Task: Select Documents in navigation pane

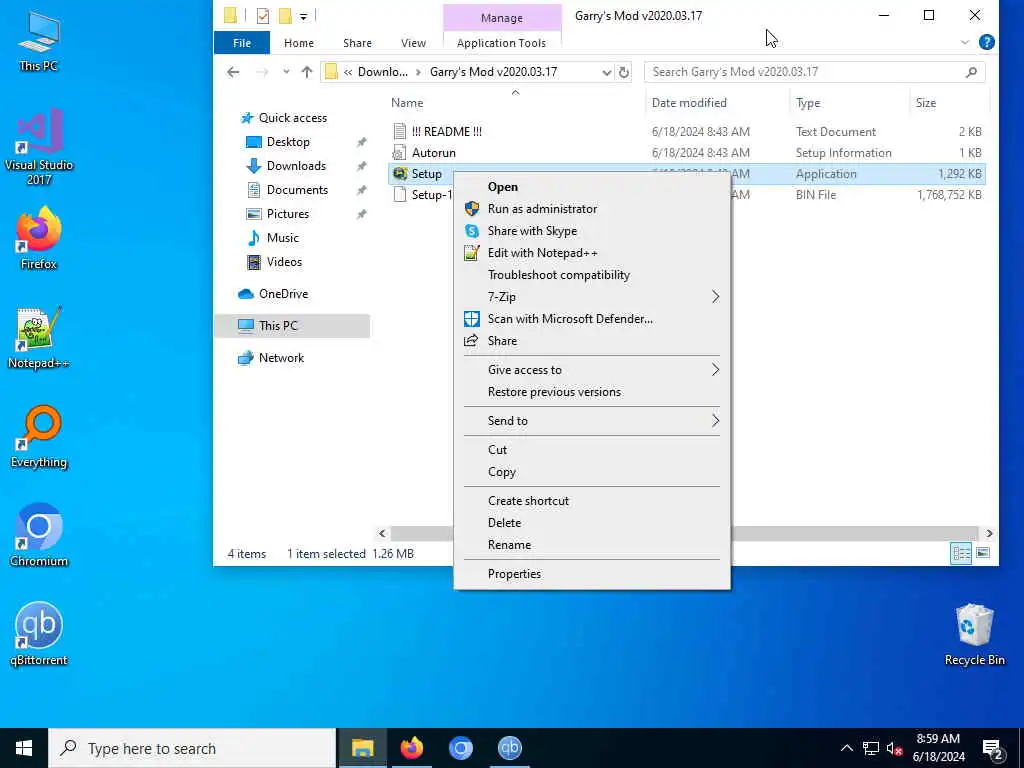Action: click(x=297, y=190)
